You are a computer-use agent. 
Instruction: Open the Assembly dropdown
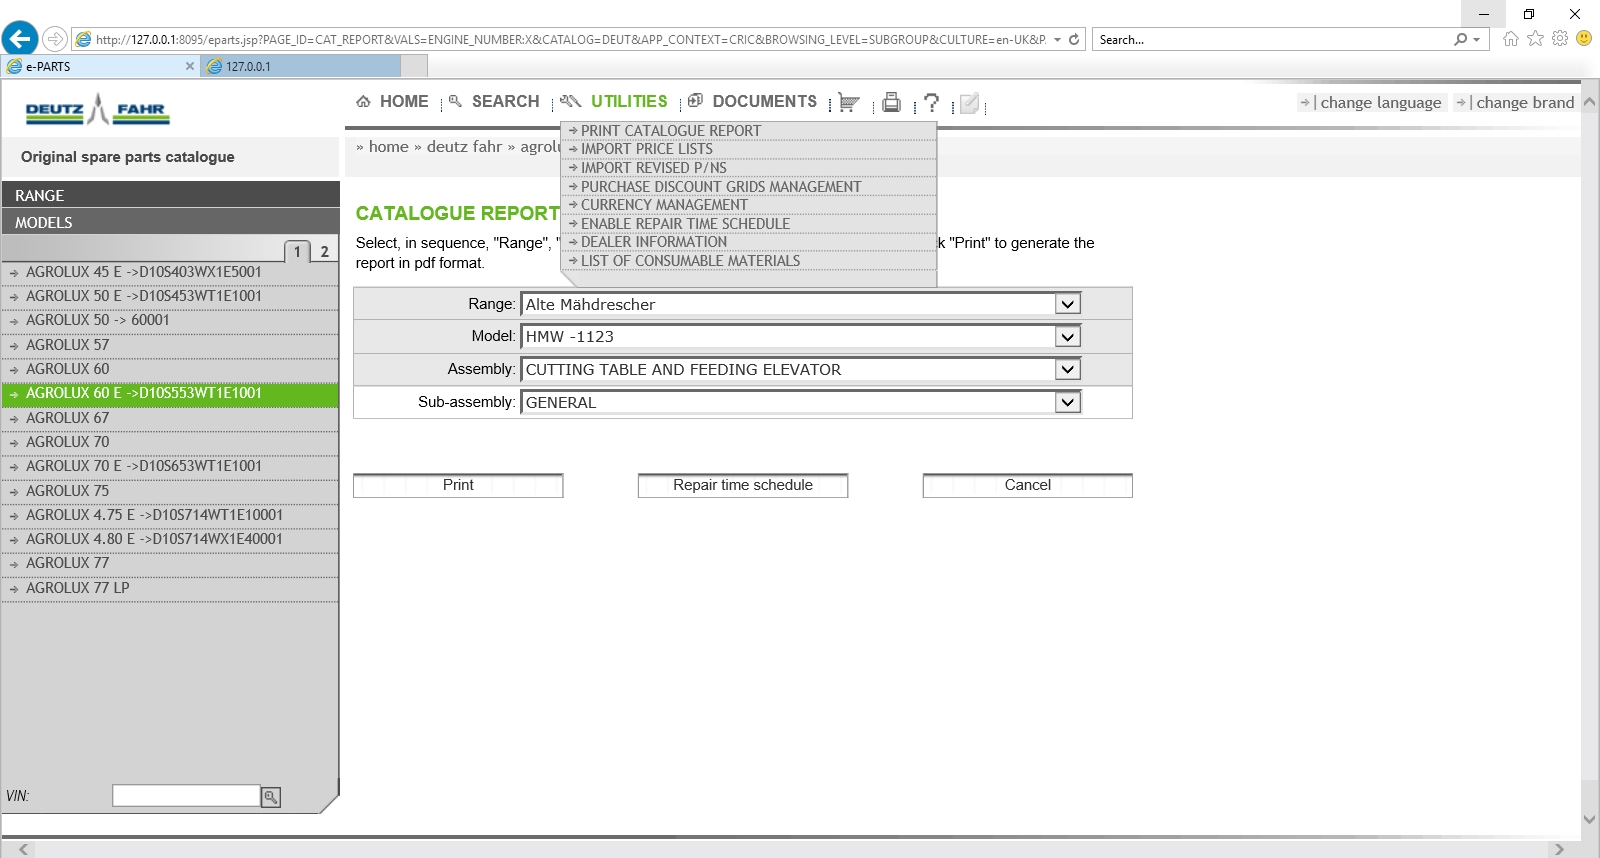[x=1068, y=370]
